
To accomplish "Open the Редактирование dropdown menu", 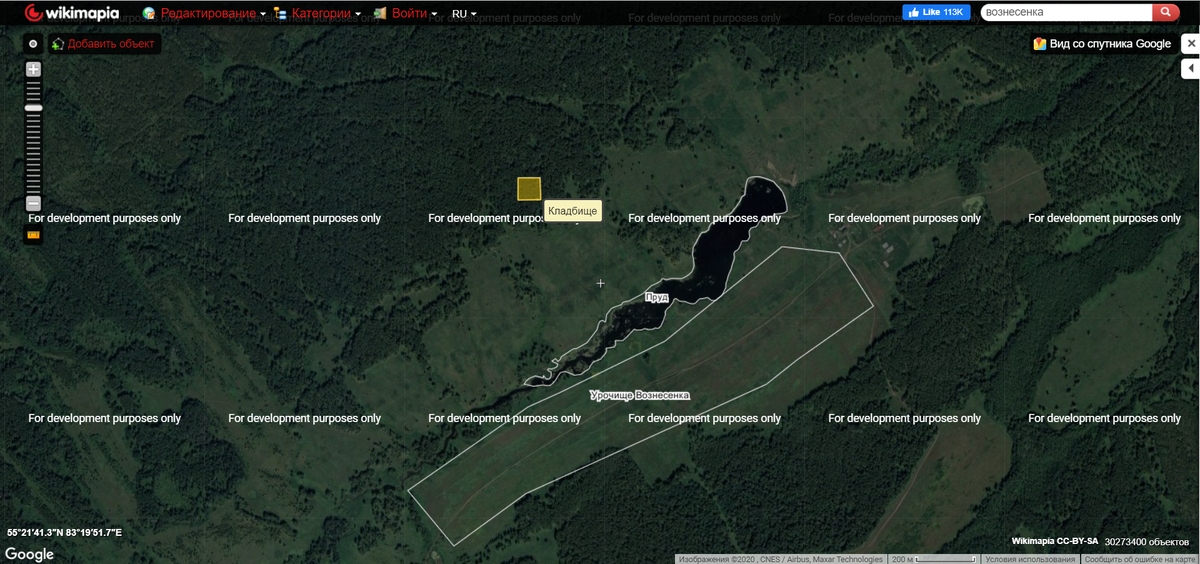I will coord(213,14).
